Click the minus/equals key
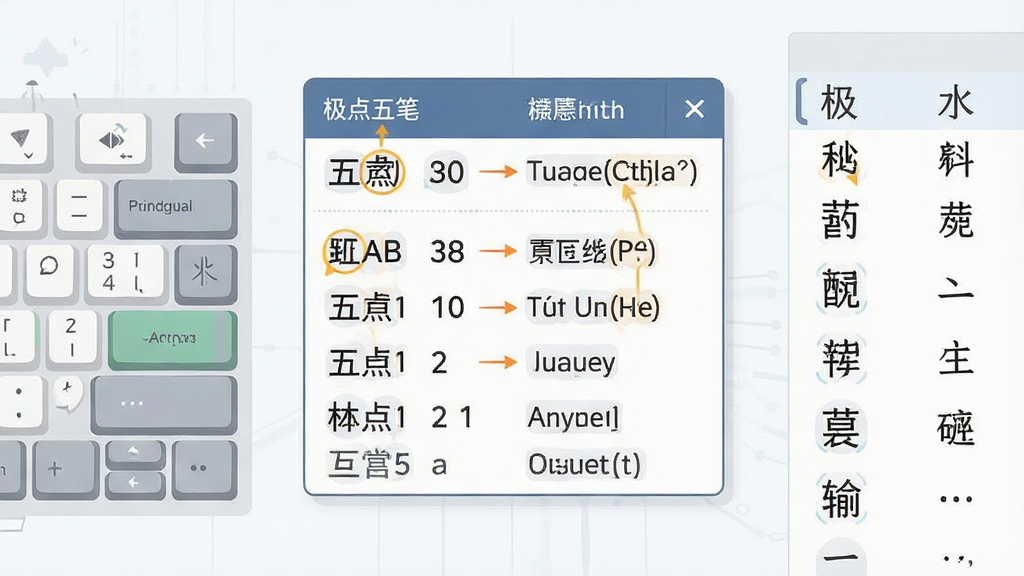The height and width of the screenshot is (576, 1024). pyautogui.click(x=79, y=206)
